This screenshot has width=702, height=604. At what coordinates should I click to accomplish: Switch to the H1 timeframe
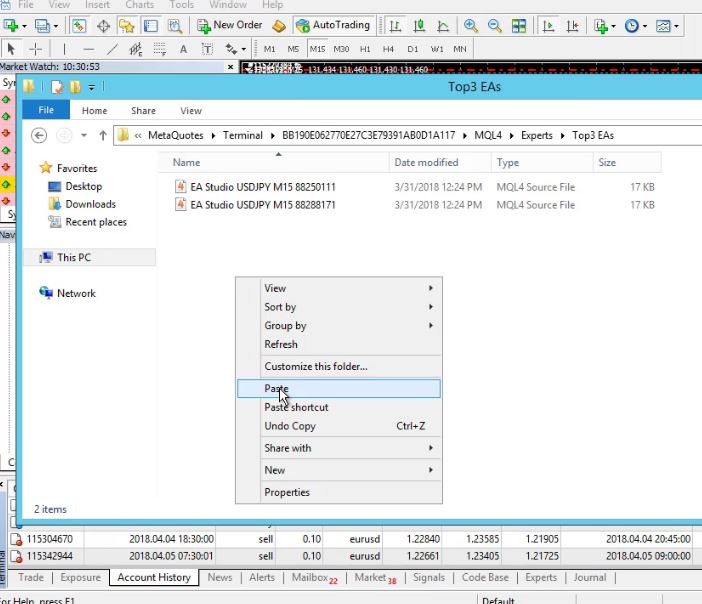(x=365, y=49)
